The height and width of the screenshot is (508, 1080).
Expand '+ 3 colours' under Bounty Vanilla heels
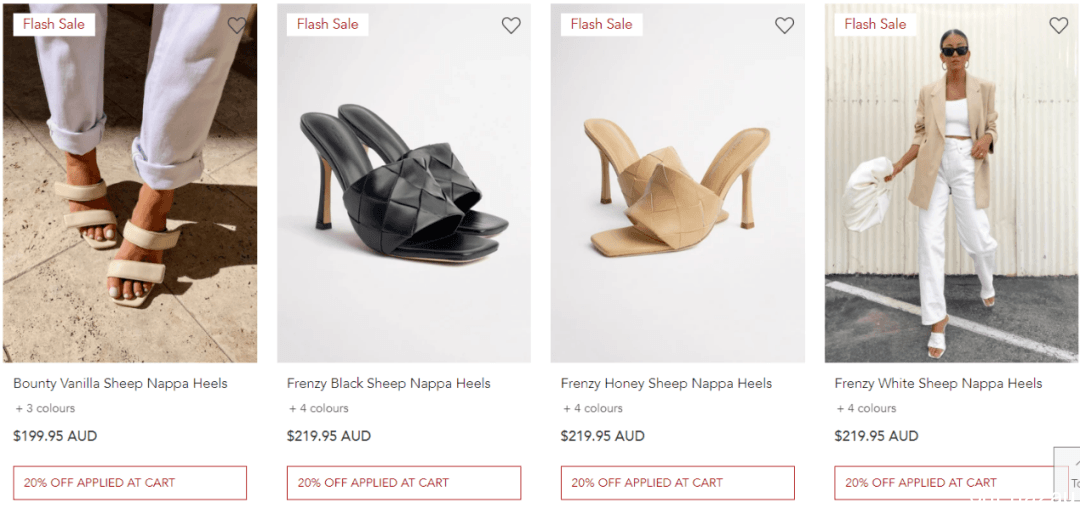click(x=45, y=408)
